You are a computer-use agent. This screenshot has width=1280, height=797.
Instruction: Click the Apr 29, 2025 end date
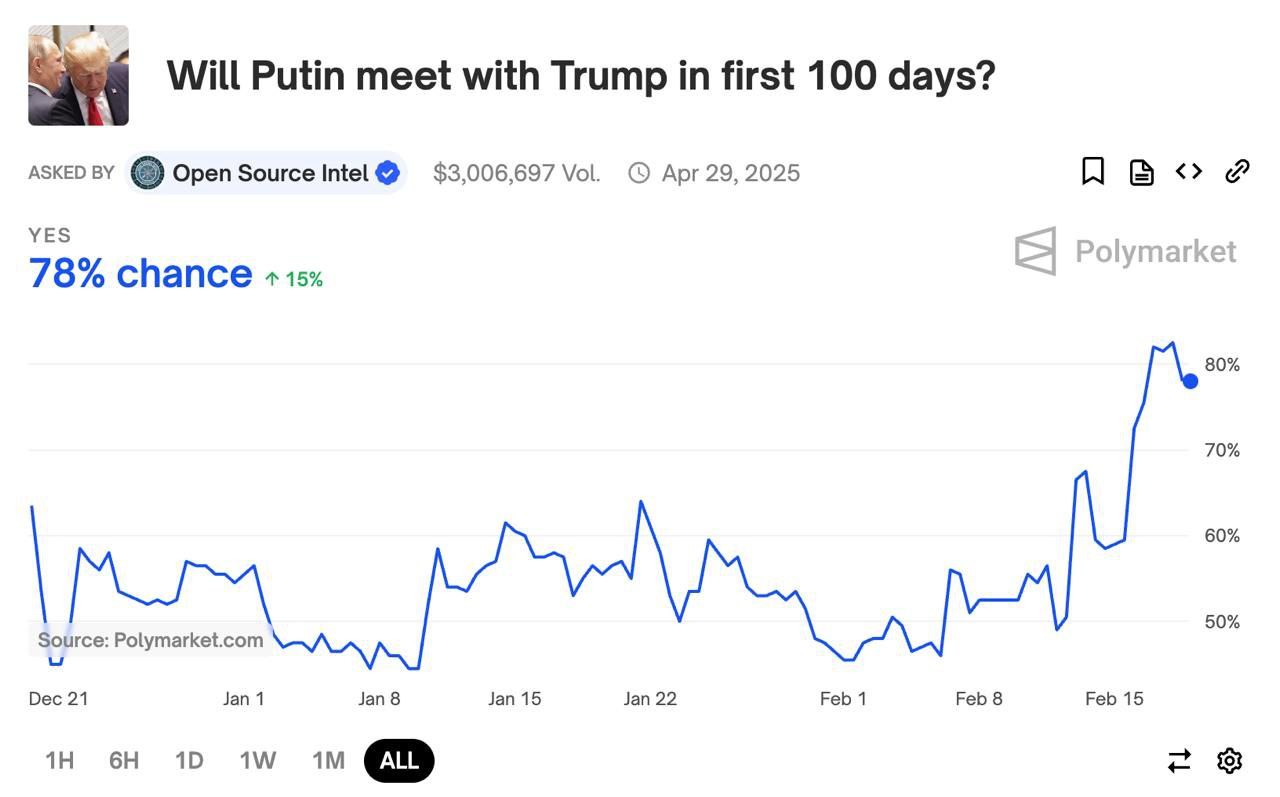coord(730,173)
